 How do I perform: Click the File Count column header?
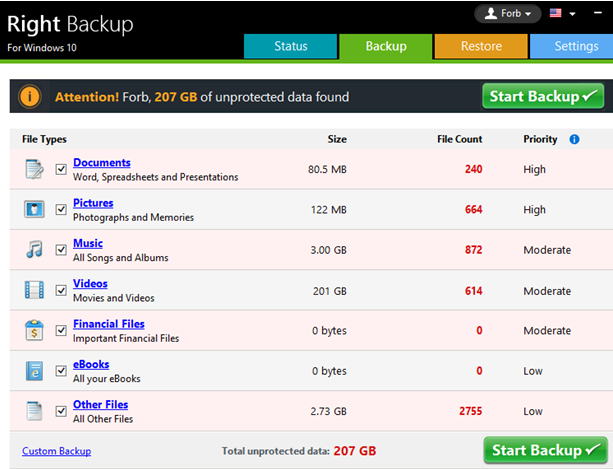coord(459,139)
